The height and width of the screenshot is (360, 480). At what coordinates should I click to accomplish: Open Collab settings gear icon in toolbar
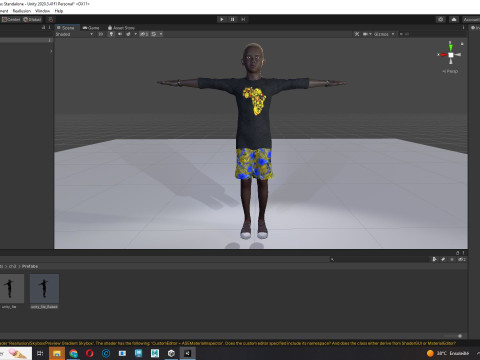pyautogui.click(x=441, y=19)
